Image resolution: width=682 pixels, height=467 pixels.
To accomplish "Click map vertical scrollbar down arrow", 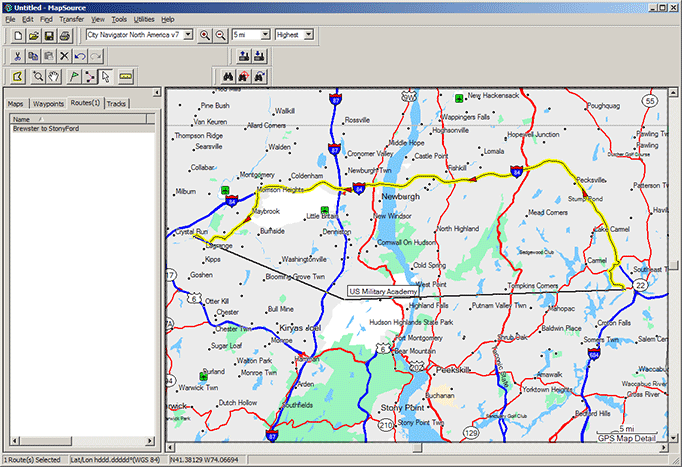I will tap(673, 438).
